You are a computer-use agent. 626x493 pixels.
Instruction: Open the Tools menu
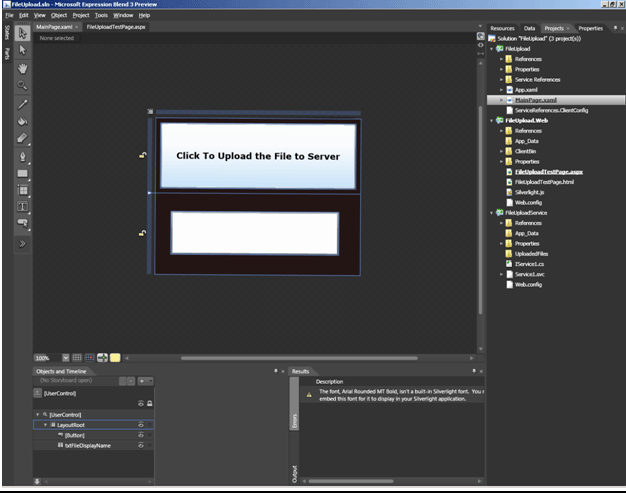click(x=101, y=15)
